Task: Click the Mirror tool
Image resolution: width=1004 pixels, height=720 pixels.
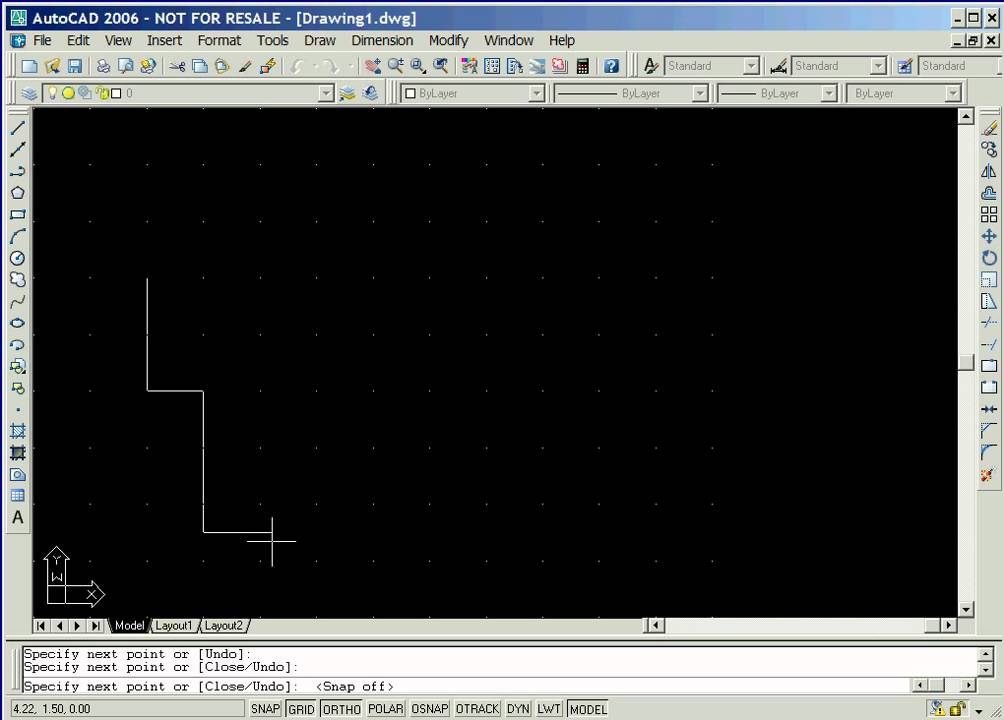Action: click(x=989, y=171)
